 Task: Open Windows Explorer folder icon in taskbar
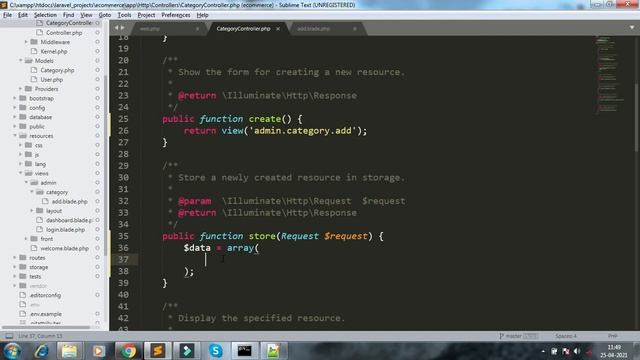click(x=69, y=351)
